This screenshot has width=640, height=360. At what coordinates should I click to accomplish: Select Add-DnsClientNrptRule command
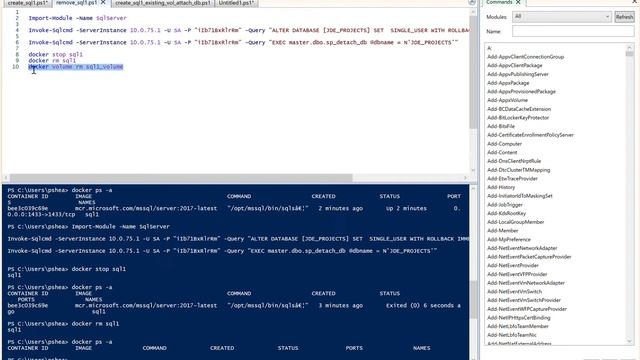[x=513, y=161]
